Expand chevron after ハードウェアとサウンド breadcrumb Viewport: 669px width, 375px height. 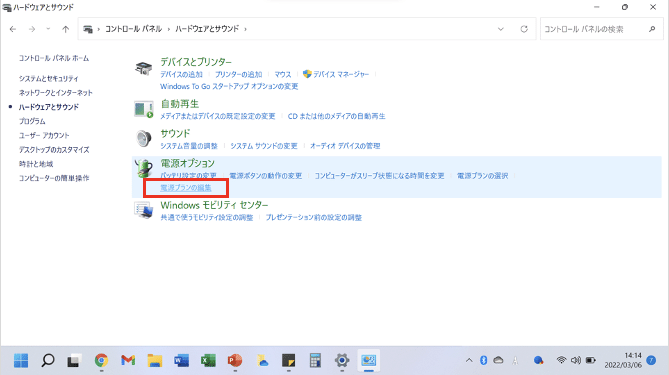(245, 29)
